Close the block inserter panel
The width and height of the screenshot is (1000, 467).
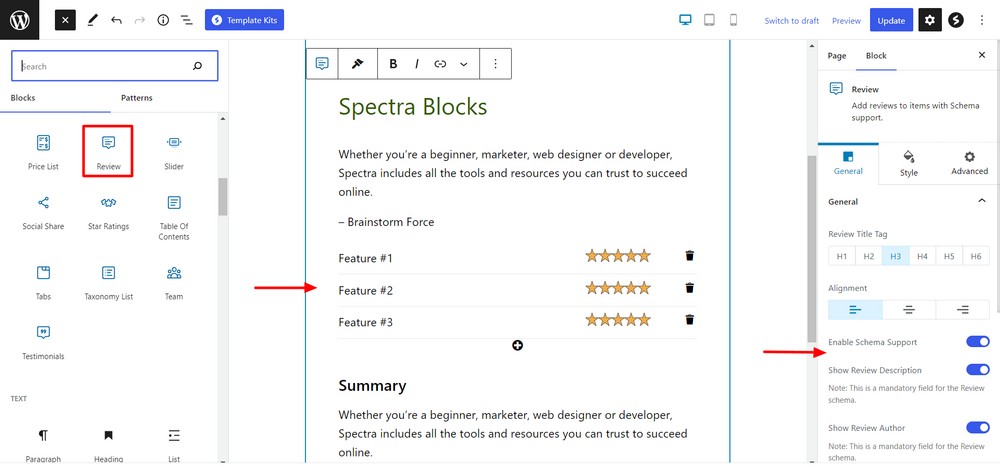pyautogui.click(x=65, y=20)
